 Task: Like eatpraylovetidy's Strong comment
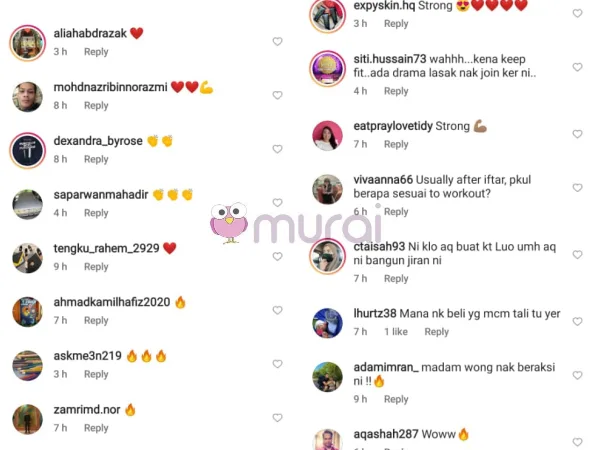coord(577,134)
